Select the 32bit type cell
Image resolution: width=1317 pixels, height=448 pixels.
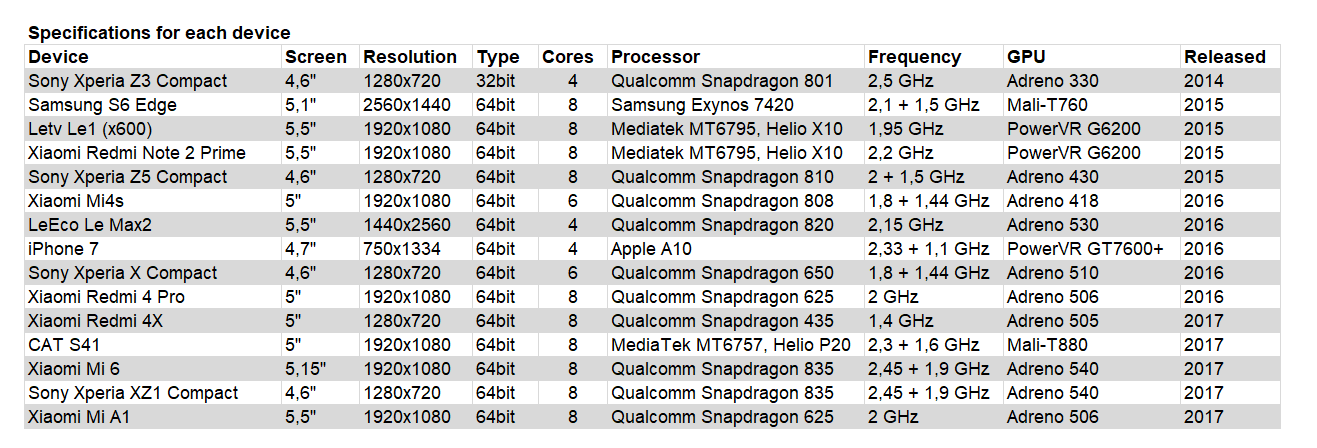[x=505, y=81]
